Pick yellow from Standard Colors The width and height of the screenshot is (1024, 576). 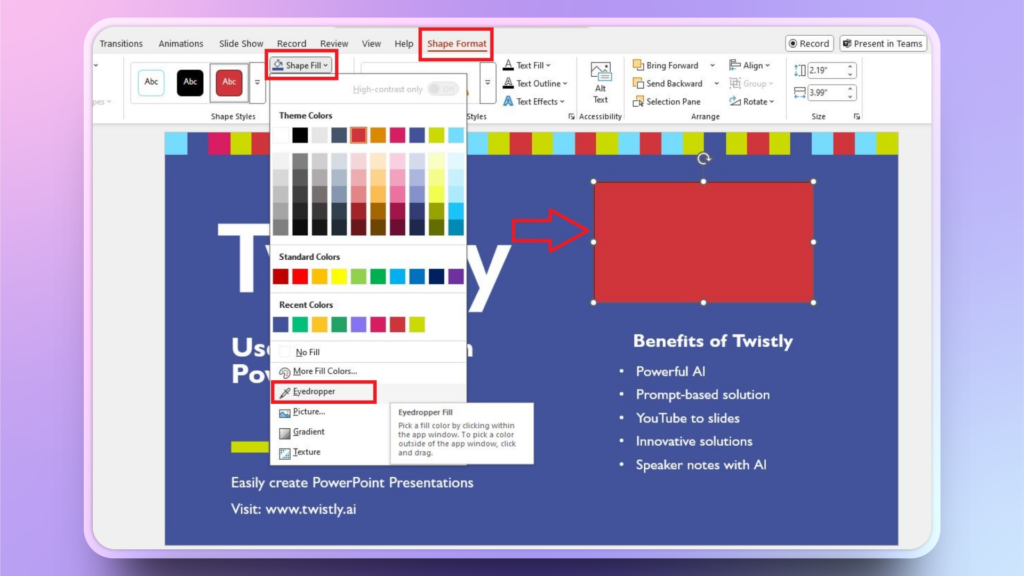tap(339, 276)
